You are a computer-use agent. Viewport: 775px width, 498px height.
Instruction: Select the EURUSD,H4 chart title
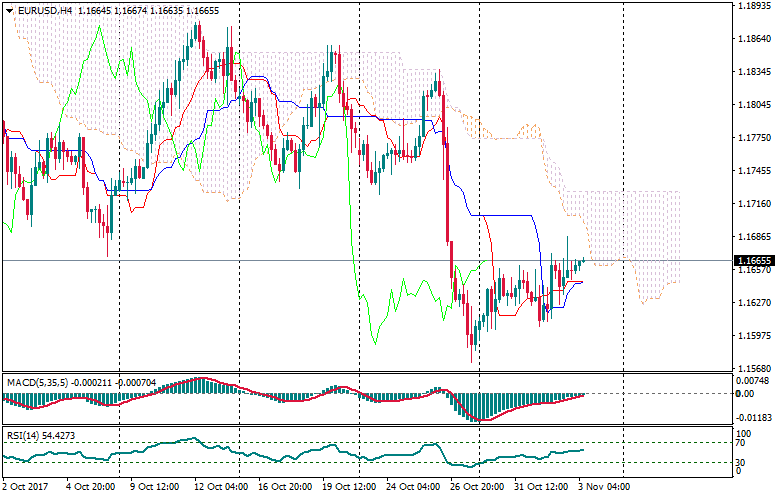[43, 10]
